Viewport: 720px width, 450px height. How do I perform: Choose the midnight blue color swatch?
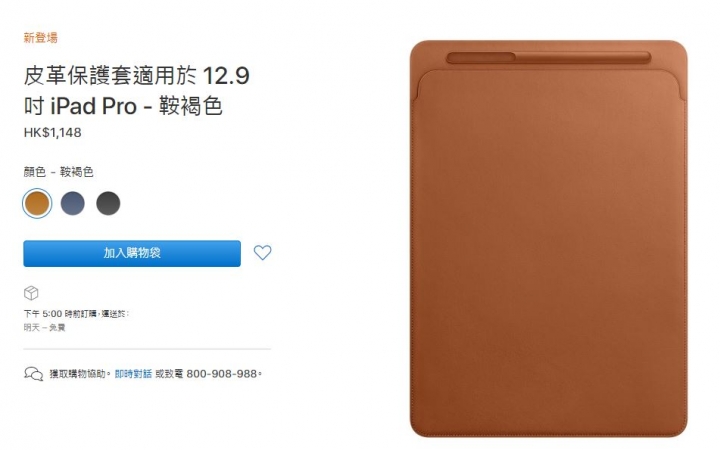click(x=73, y=203)
